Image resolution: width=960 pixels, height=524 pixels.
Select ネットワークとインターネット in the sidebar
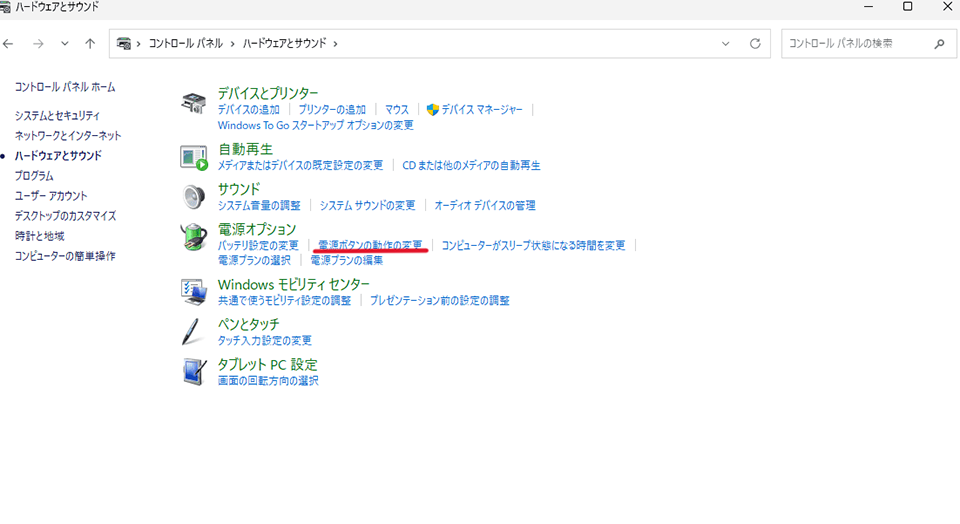[68, 136]
